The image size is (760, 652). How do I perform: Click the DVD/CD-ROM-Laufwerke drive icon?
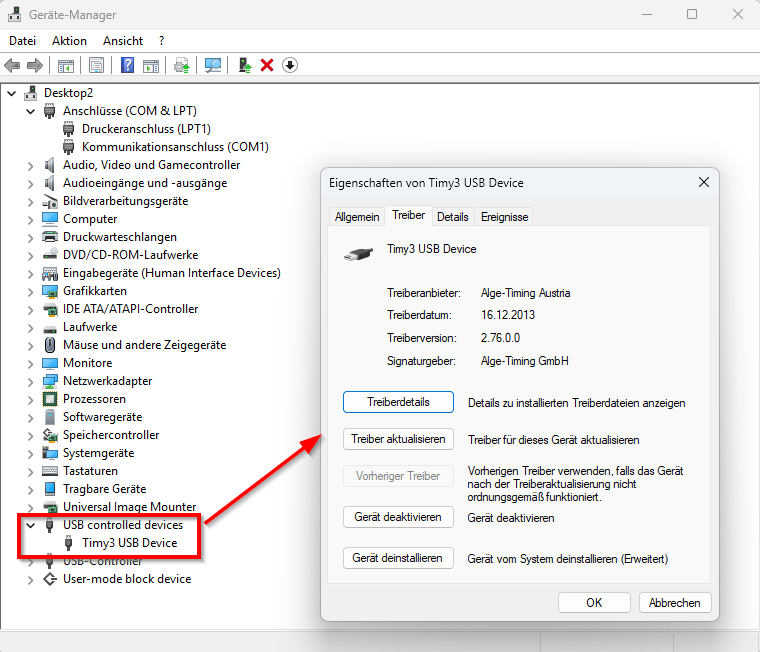click(50, 254)
